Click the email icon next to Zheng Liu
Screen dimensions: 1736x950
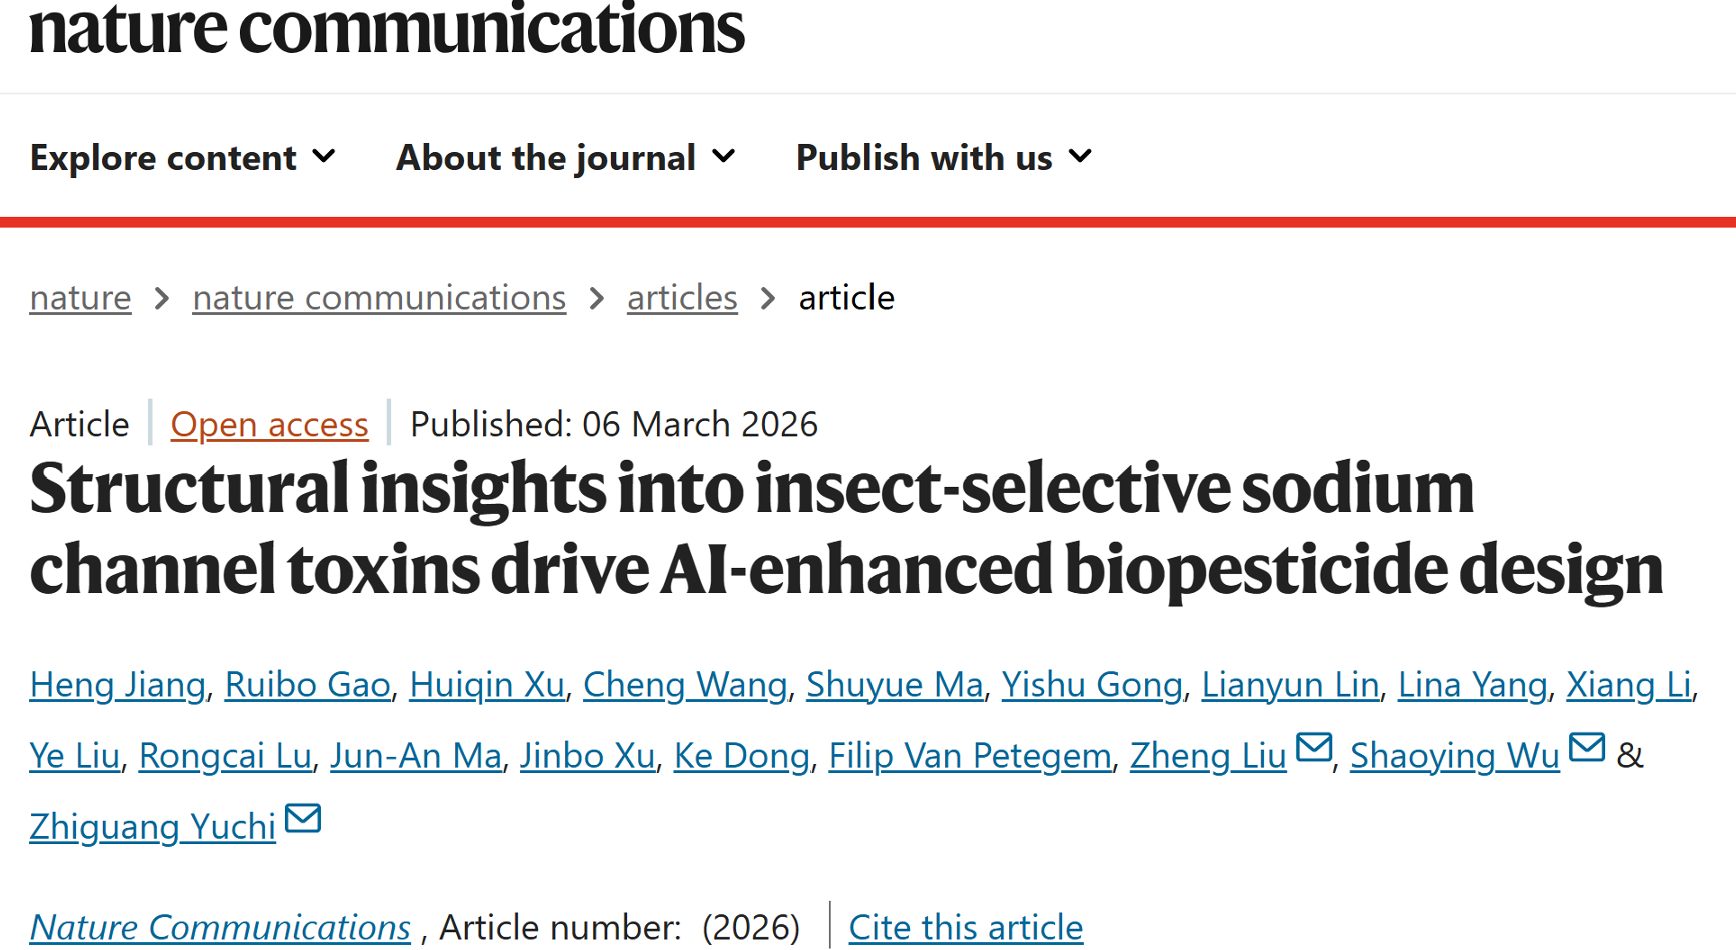pyautogui.click(x=1313, y=748)
